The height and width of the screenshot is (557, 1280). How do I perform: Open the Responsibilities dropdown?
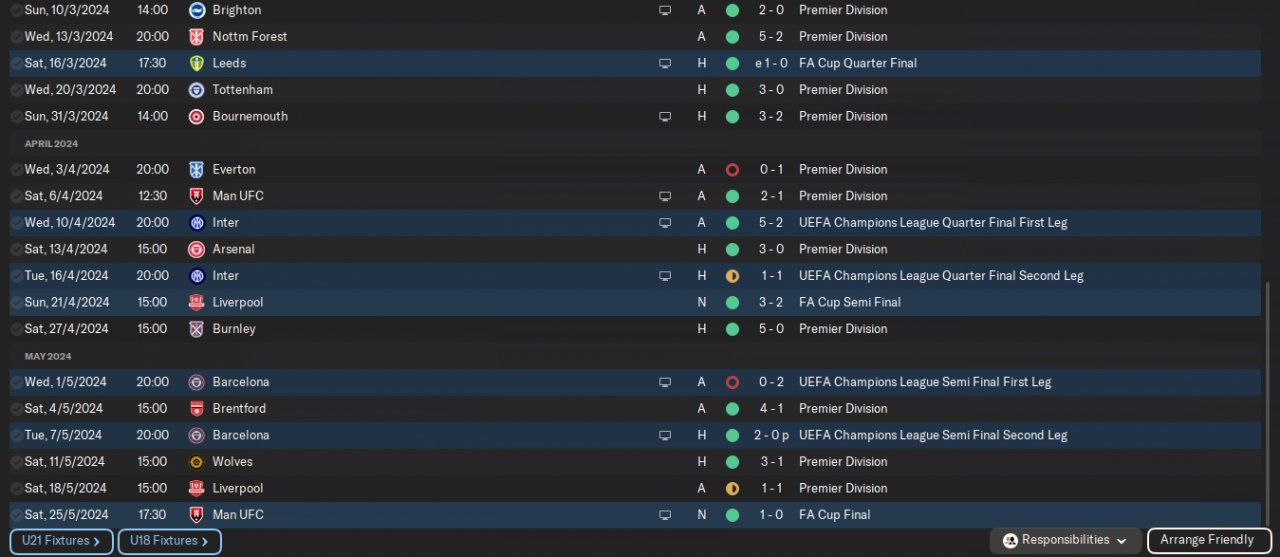click(x=1065, y=540)
